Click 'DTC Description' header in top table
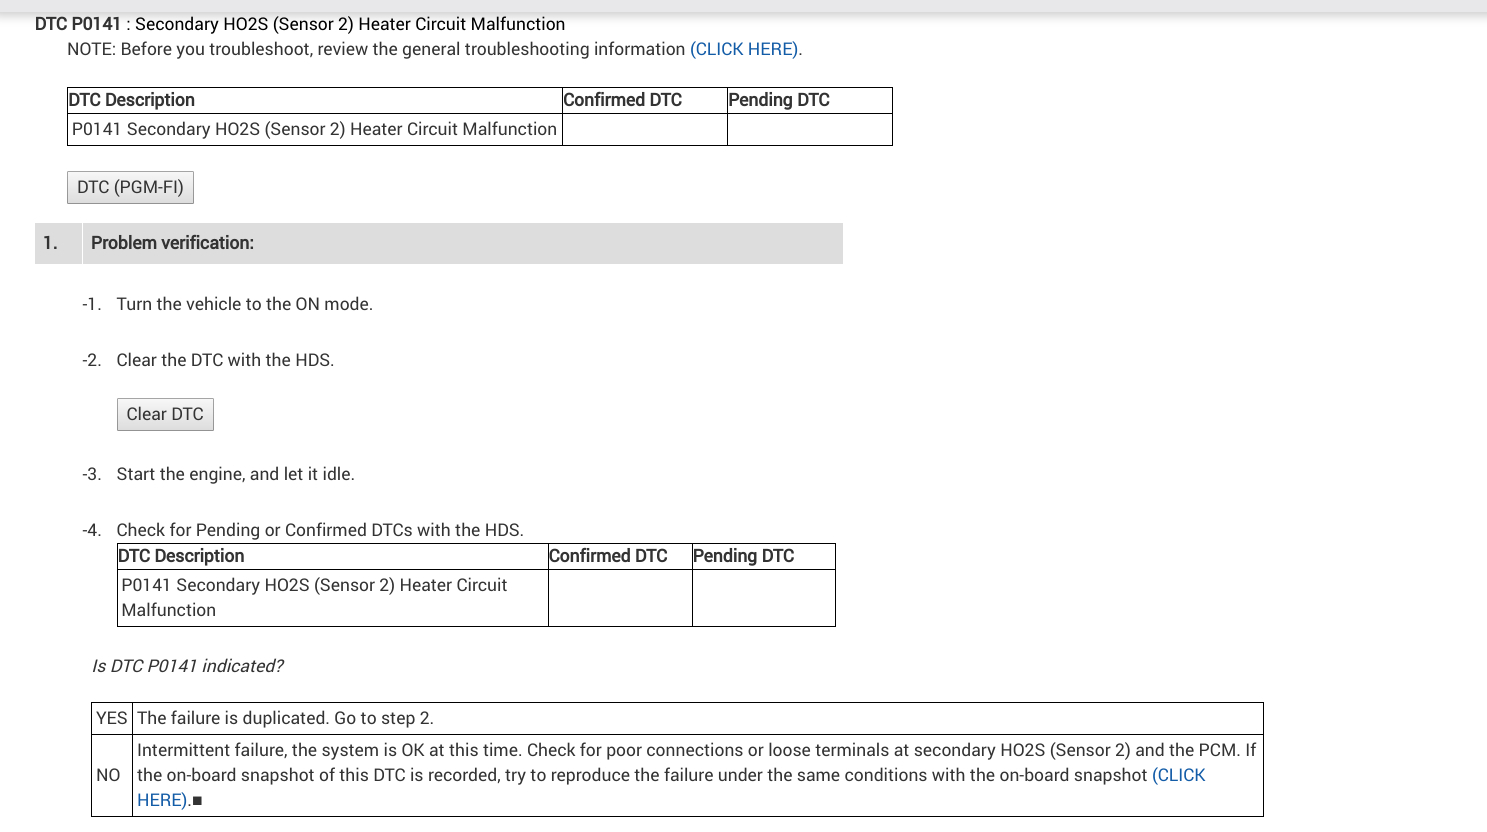Viewport: 1487px width, 832px height. pyautogui.click(x=314, y=100)
